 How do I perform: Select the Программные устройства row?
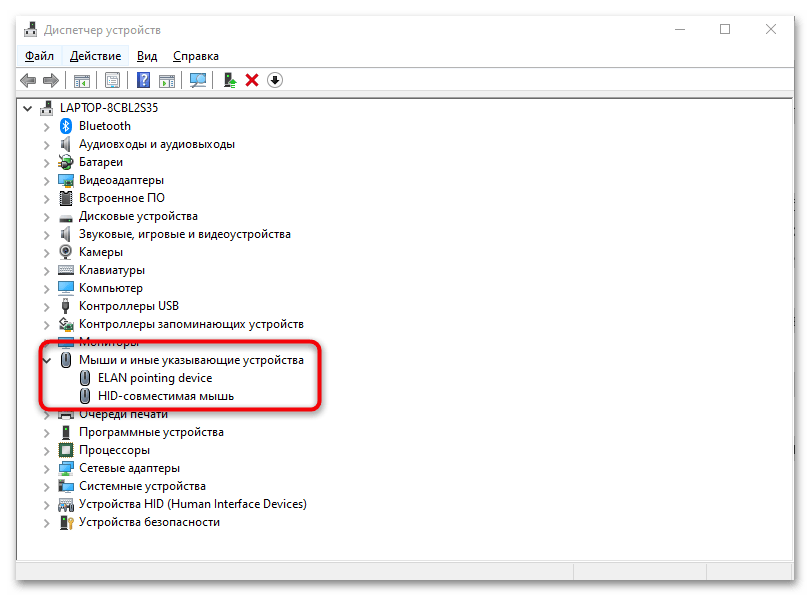point(151,432)
